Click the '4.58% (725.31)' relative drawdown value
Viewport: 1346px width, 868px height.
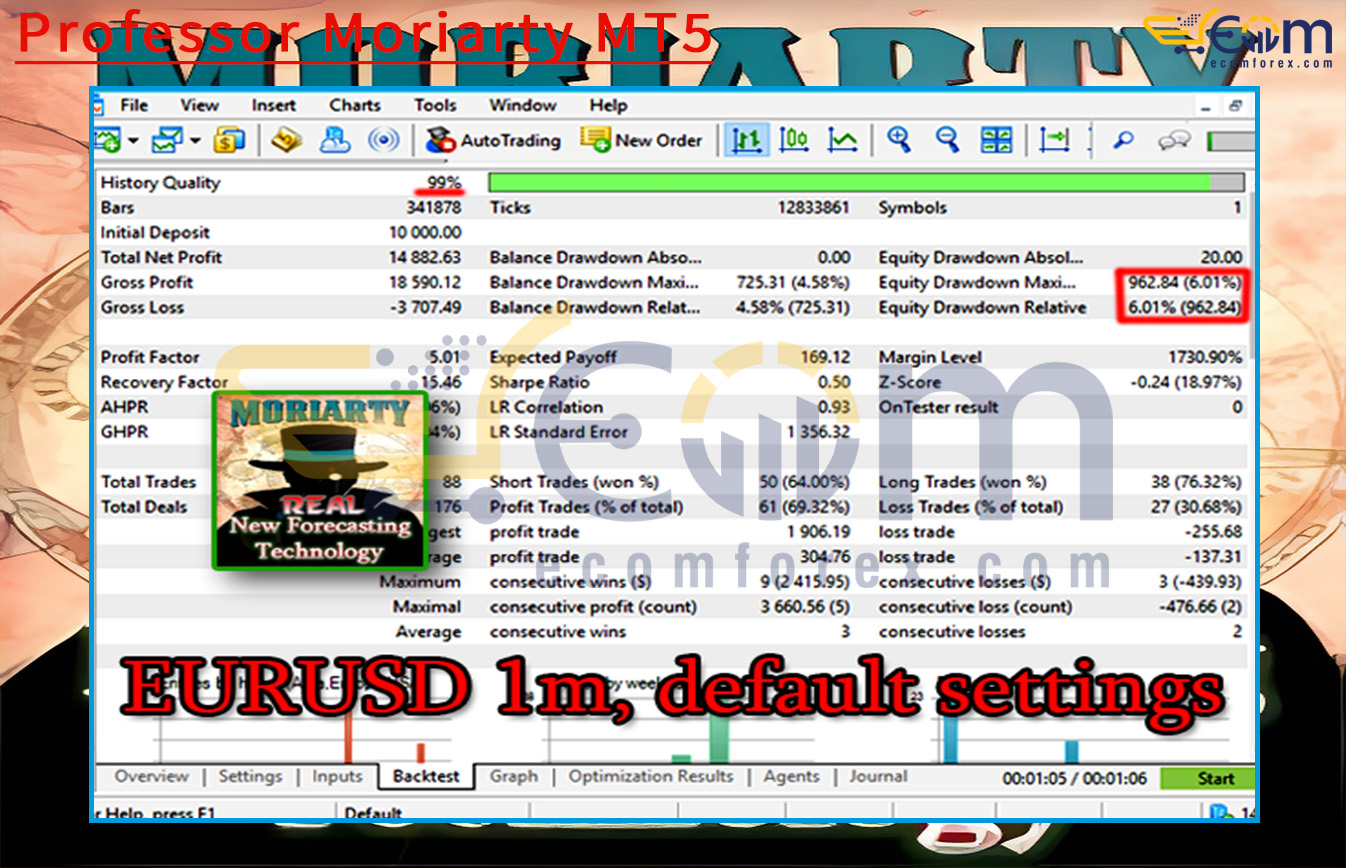click(793, 308)
